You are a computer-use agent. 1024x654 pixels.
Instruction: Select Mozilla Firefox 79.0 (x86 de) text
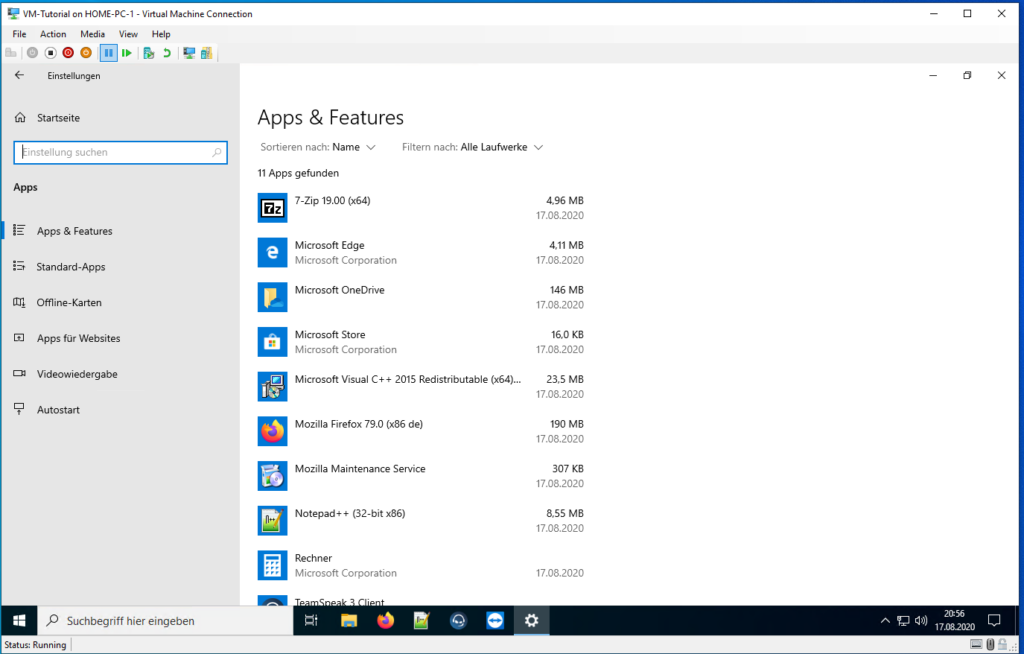pyautogui.click(x=359, y=424)
